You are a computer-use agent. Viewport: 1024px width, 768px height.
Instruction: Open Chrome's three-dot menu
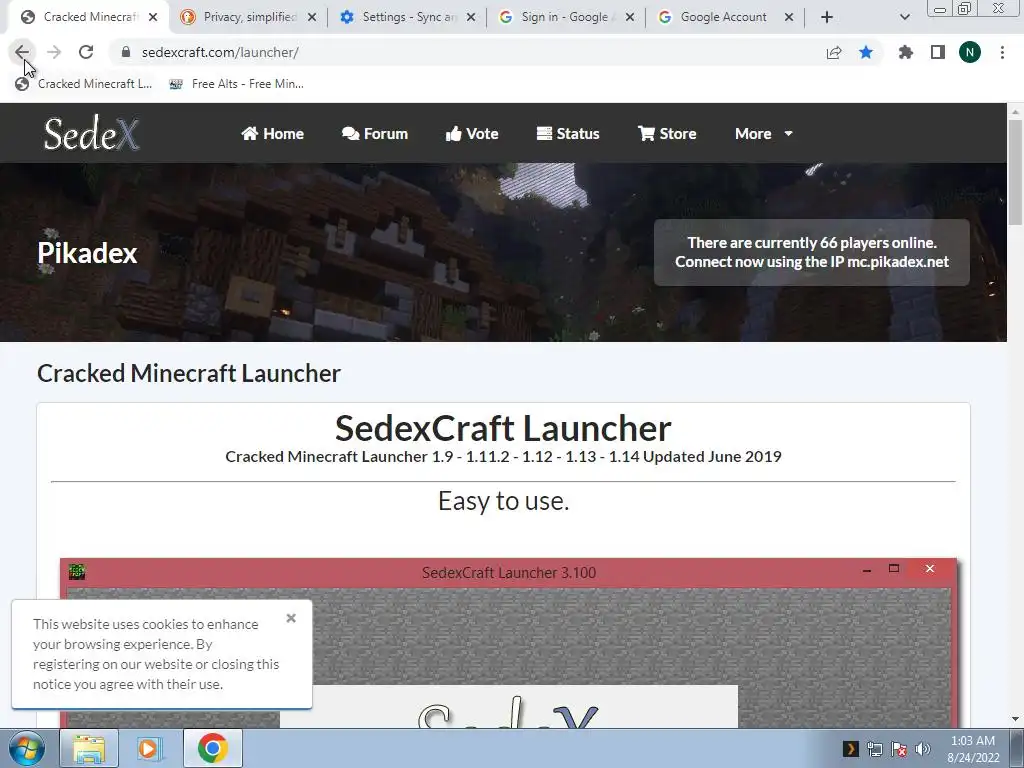coord(1002,52)
